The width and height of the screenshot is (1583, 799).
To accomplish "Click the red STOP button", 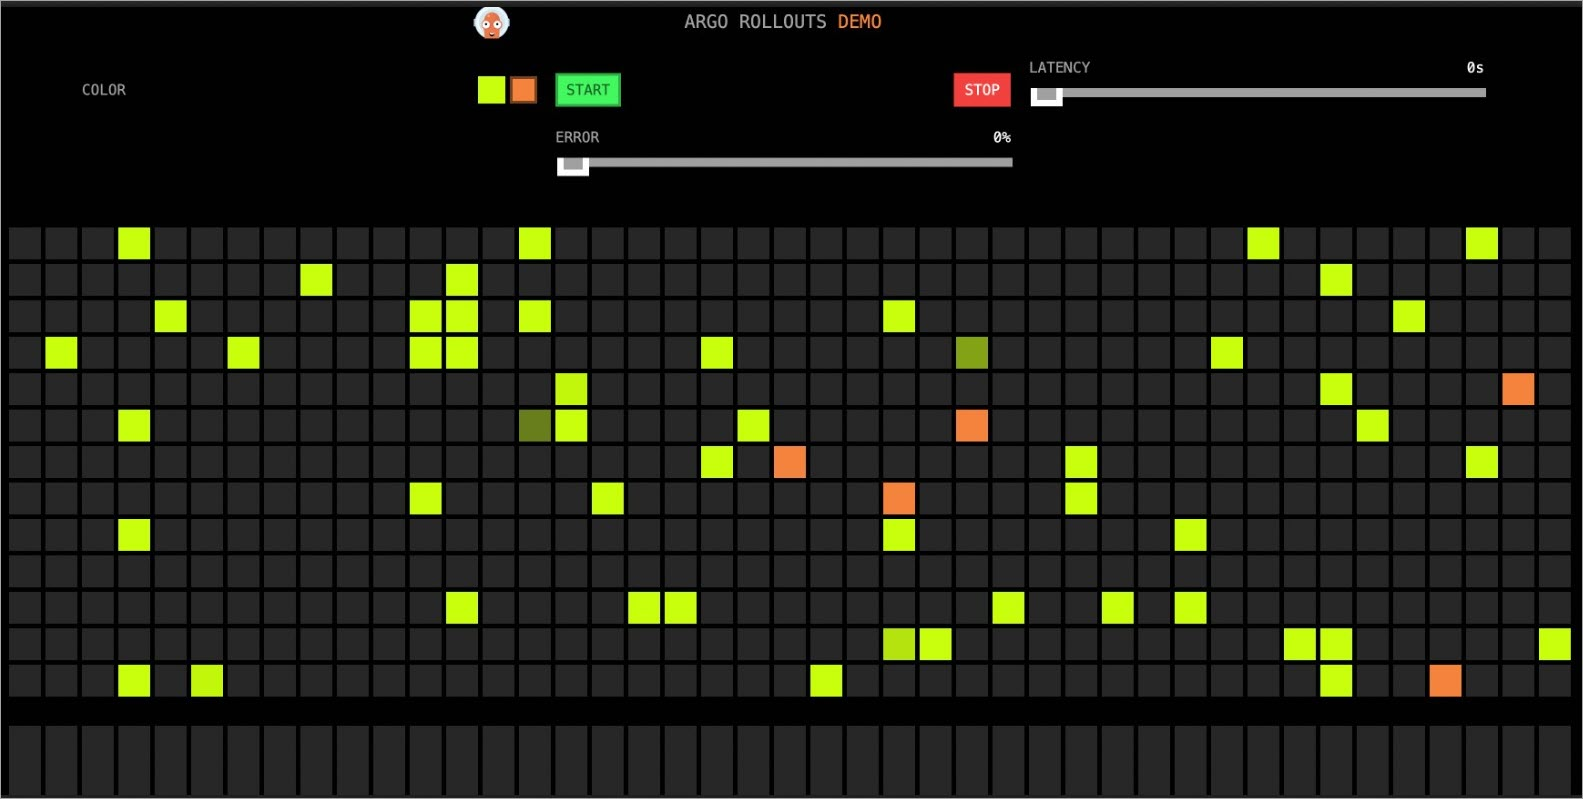I will click(x=982, y=90).
